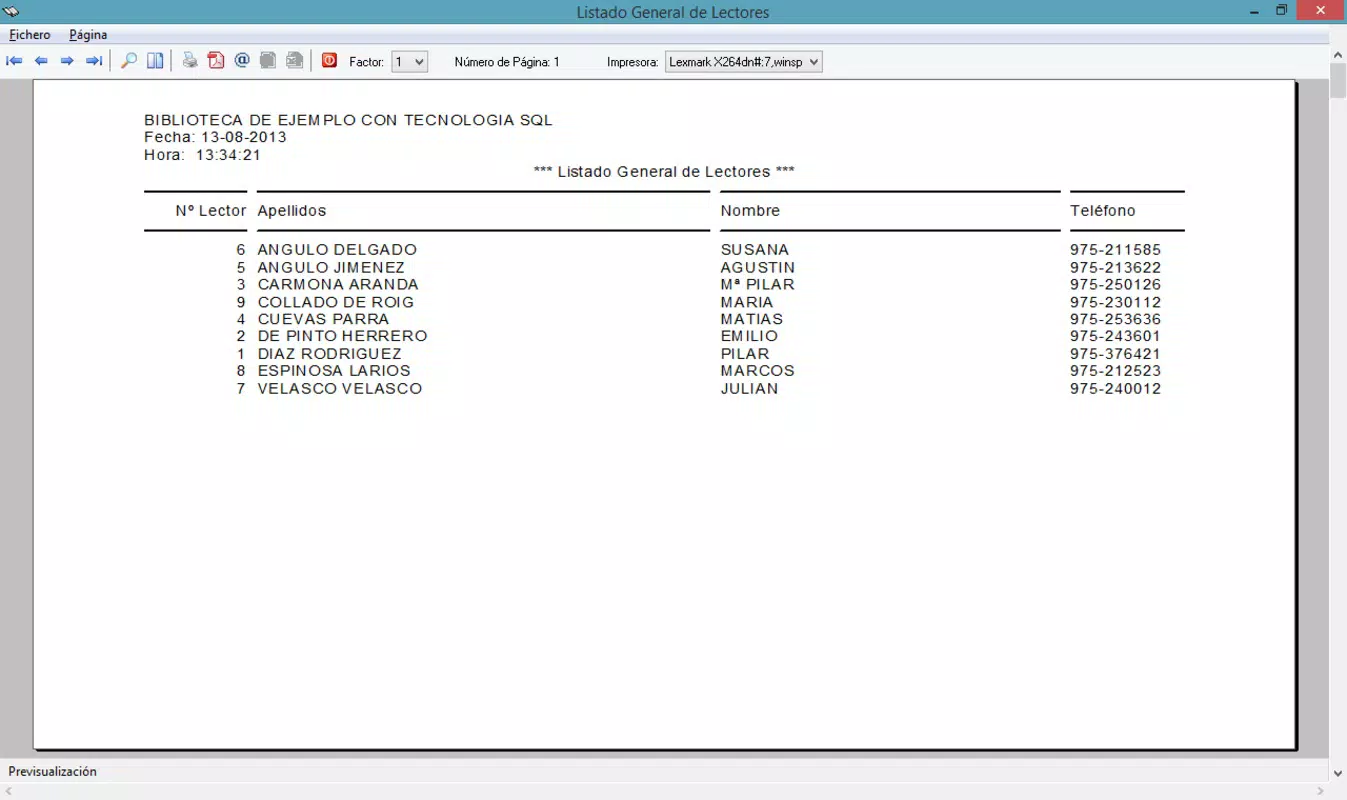Click the name 'Mª PILAR'
Viewport: 1347px width, 800px height.
[x=757, y=284]
